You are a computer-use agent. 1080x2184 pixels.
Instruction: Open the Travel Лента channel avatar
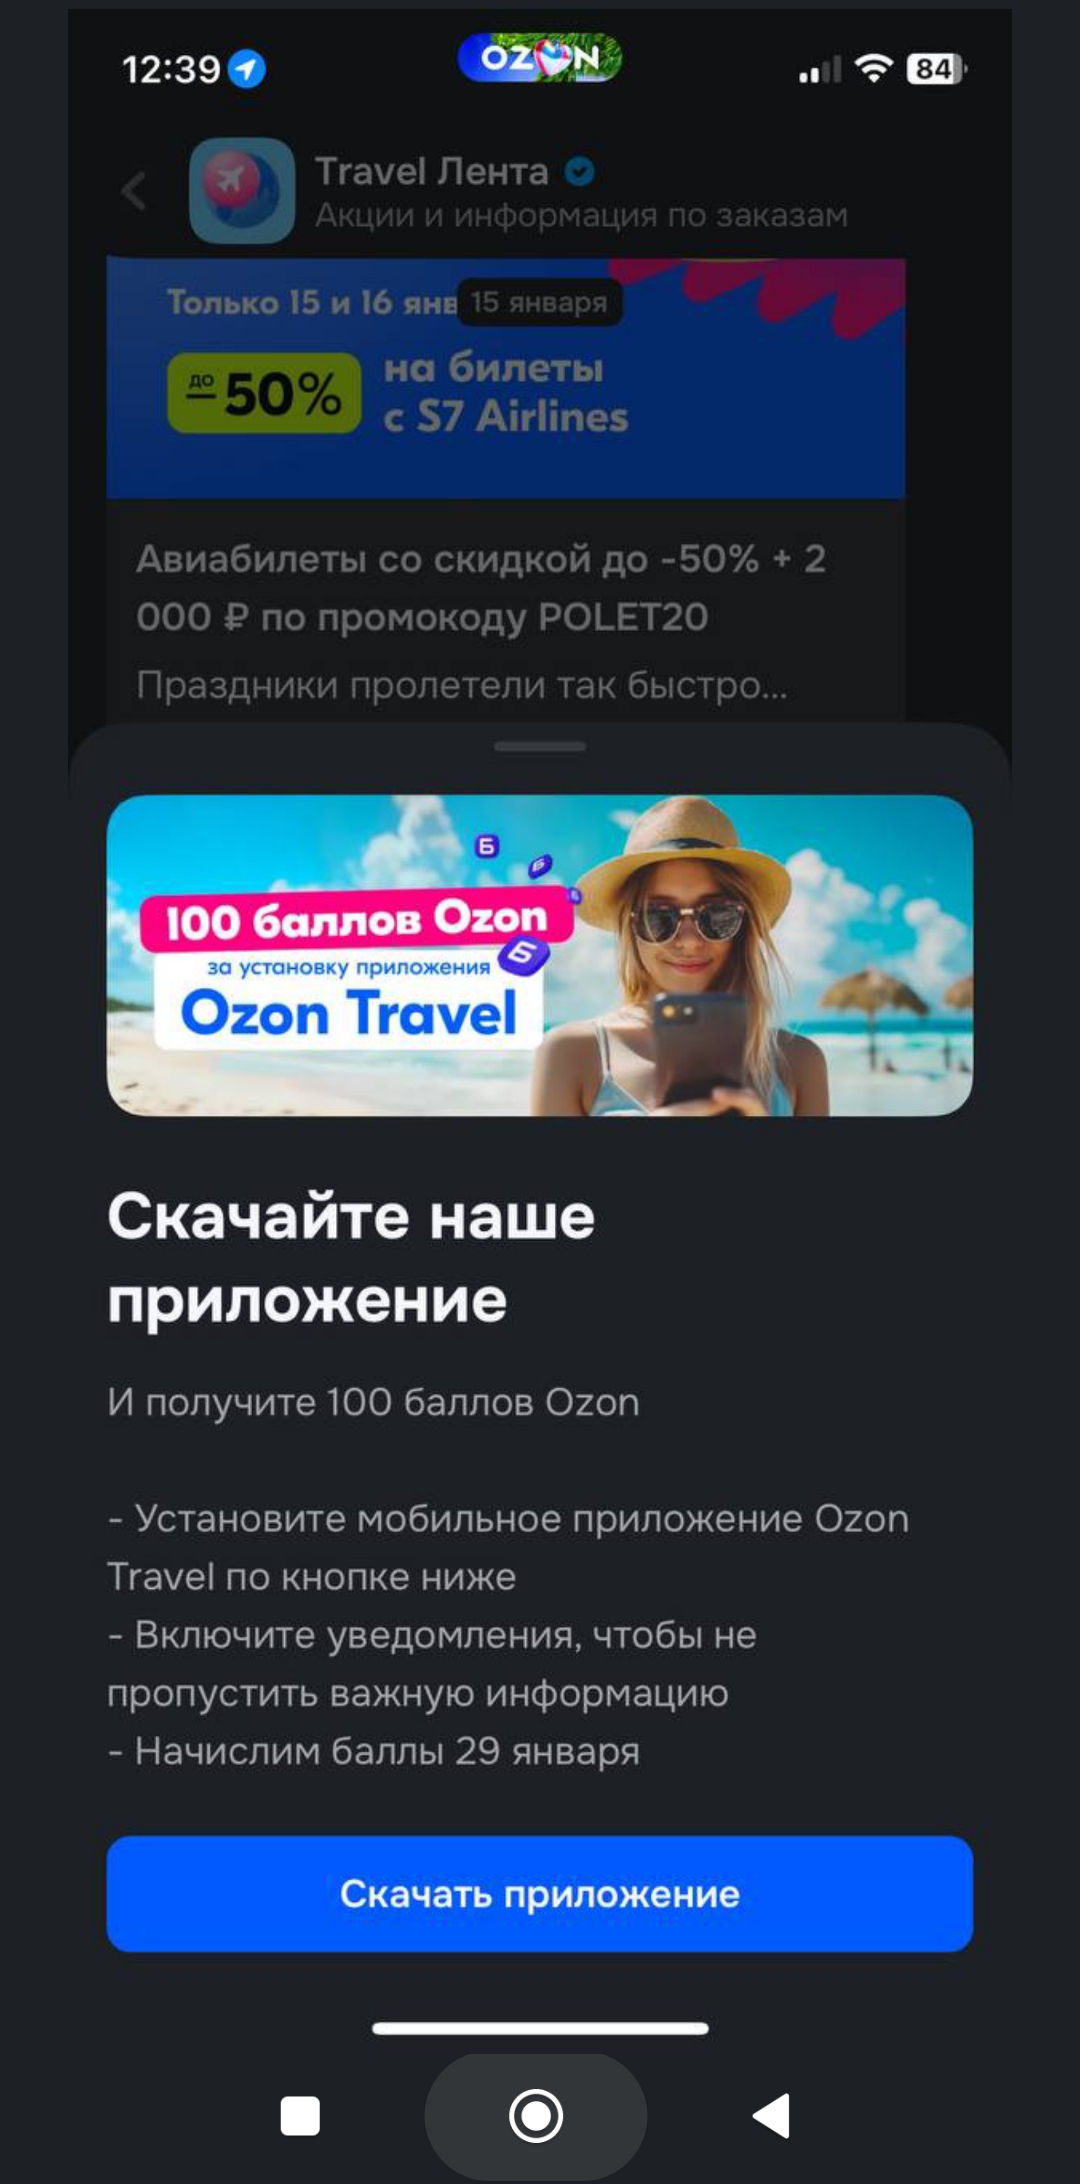242,190
